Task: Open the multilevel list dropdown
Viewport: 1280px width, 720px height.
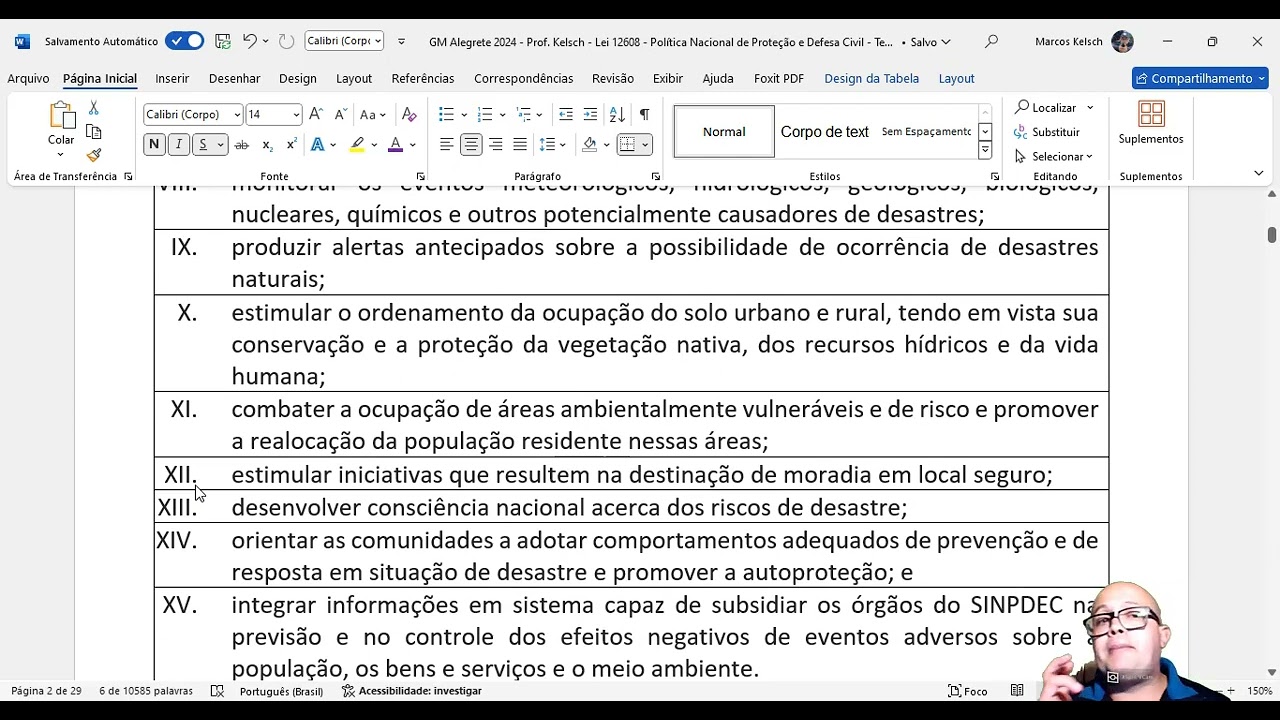Action: [540, 115]
